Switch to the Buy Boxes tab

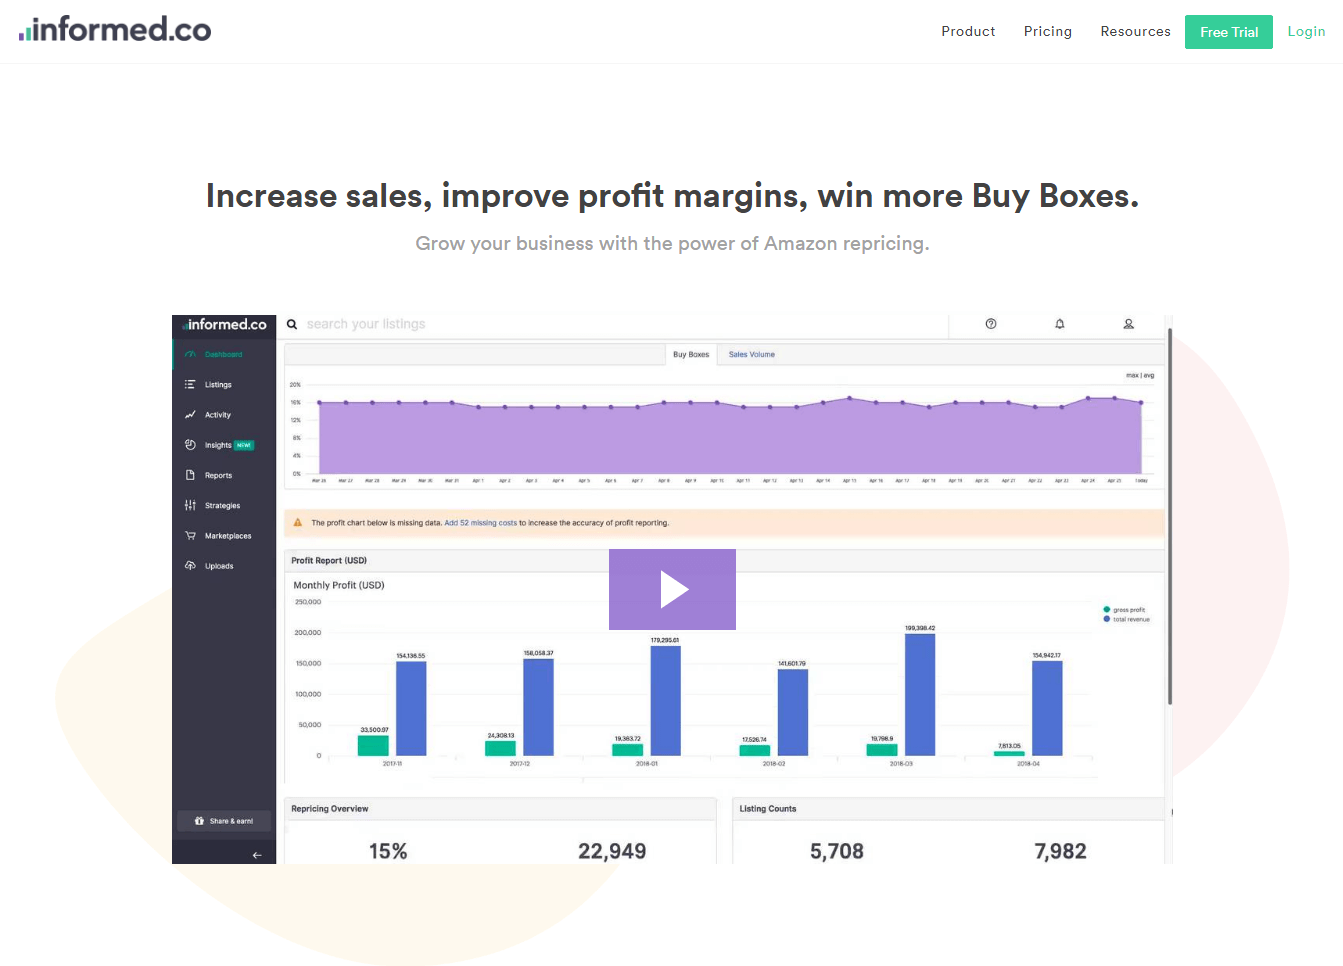click(x=691, y=355)
